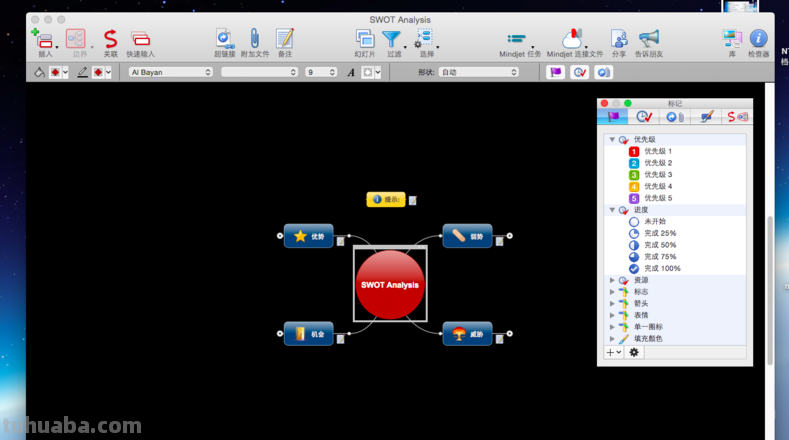Click the 关联 relationship tool icon

pyautogui.click(x=110, y=39)
